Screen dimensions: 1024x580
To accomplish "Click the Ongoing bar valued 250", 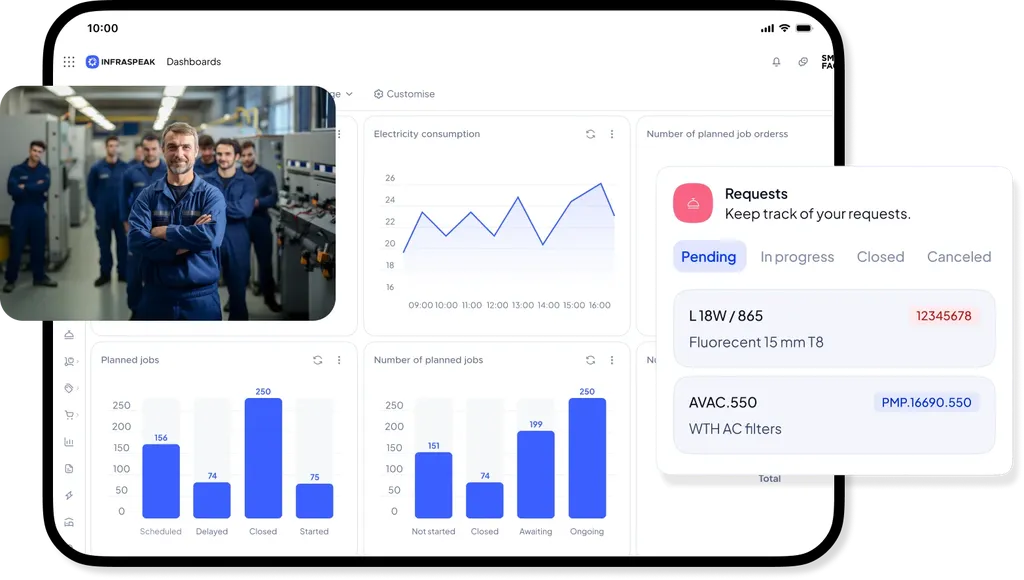I will click(587, 458).
